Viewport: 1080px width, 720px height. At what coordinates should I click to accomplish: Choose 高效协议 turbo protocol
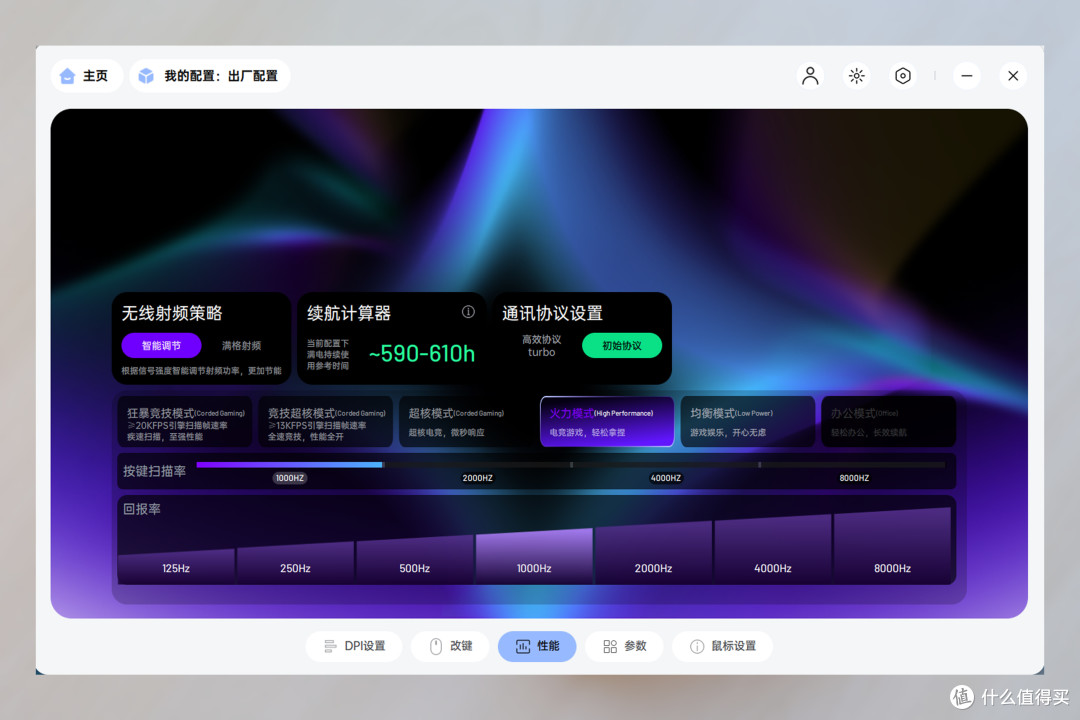(541, 346)
